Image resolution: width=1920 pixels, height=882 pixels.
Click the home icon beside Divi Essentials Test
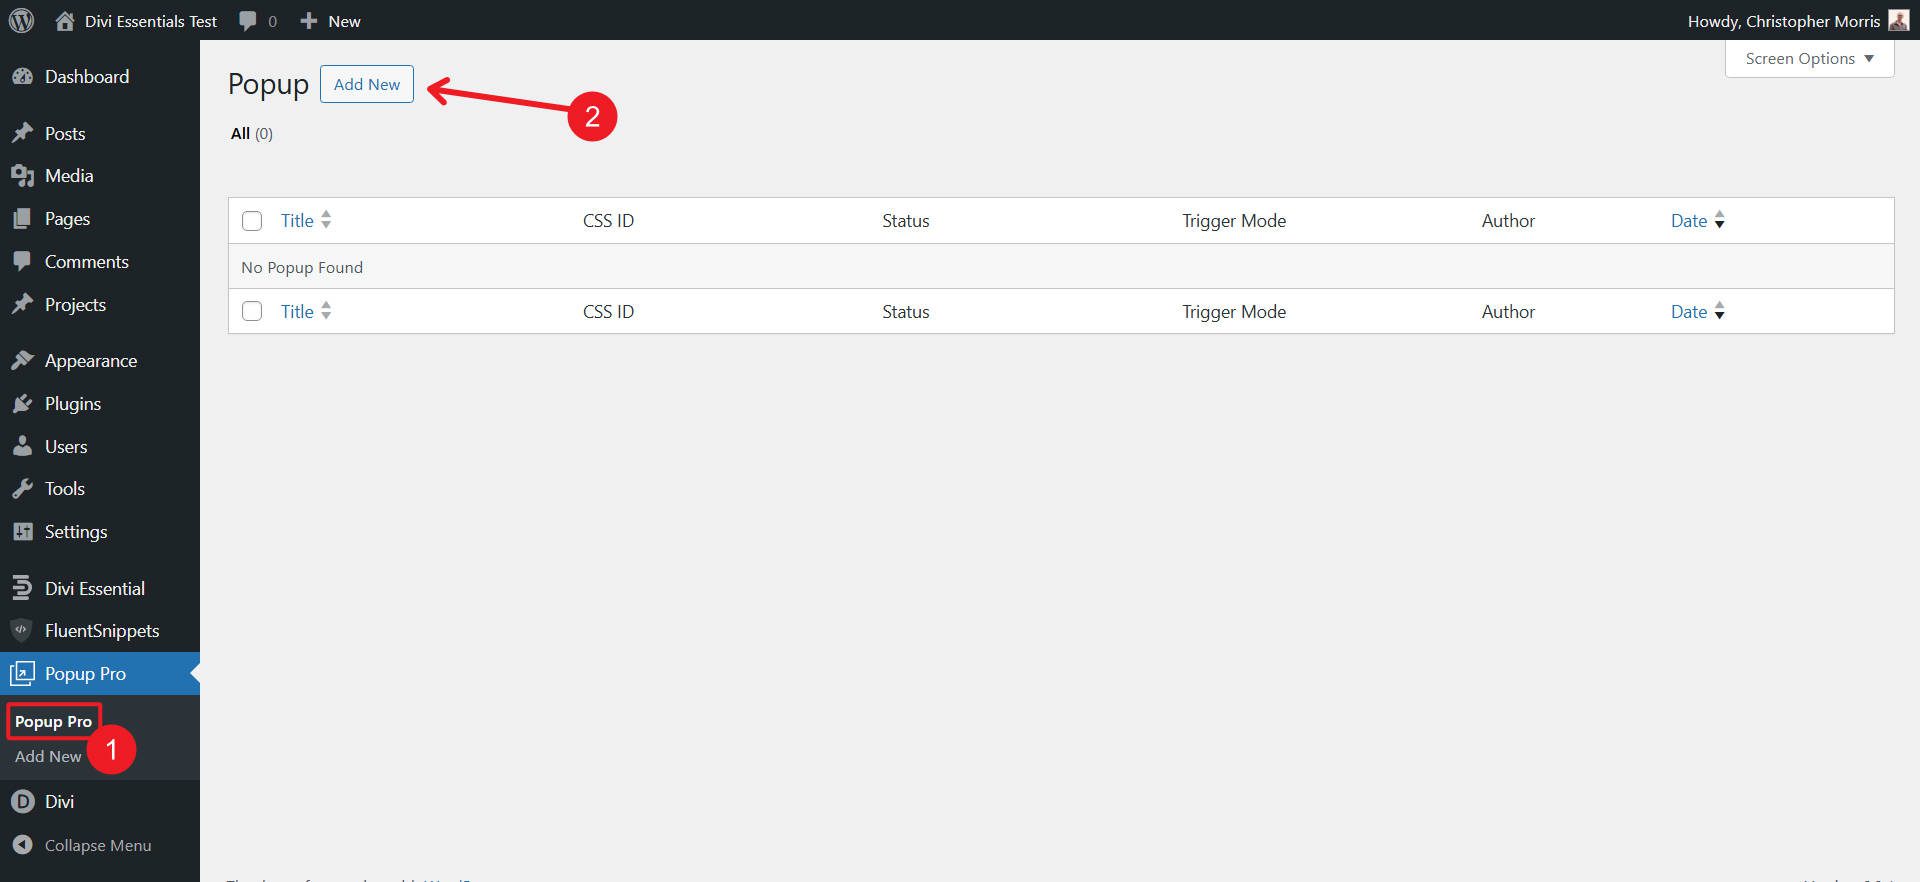point(65,21)
